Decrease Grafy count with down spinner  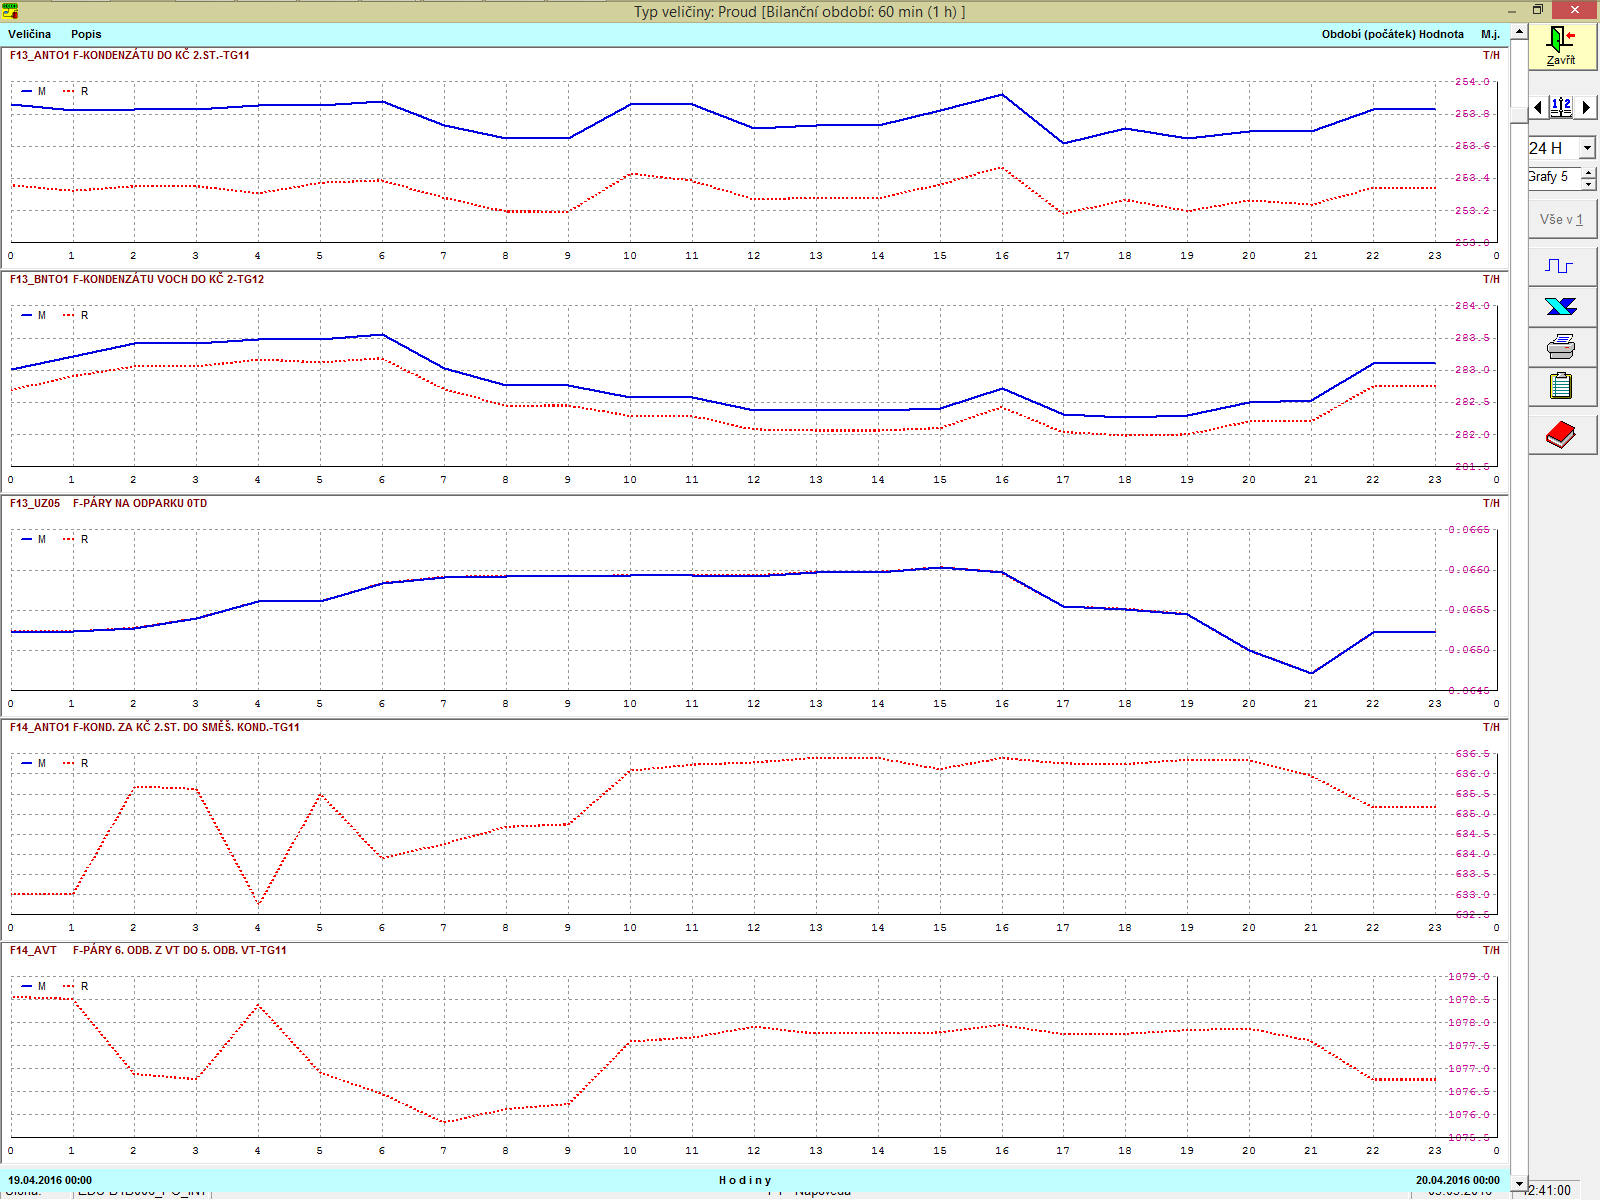pyautogui.click(x=1588, y=184)
